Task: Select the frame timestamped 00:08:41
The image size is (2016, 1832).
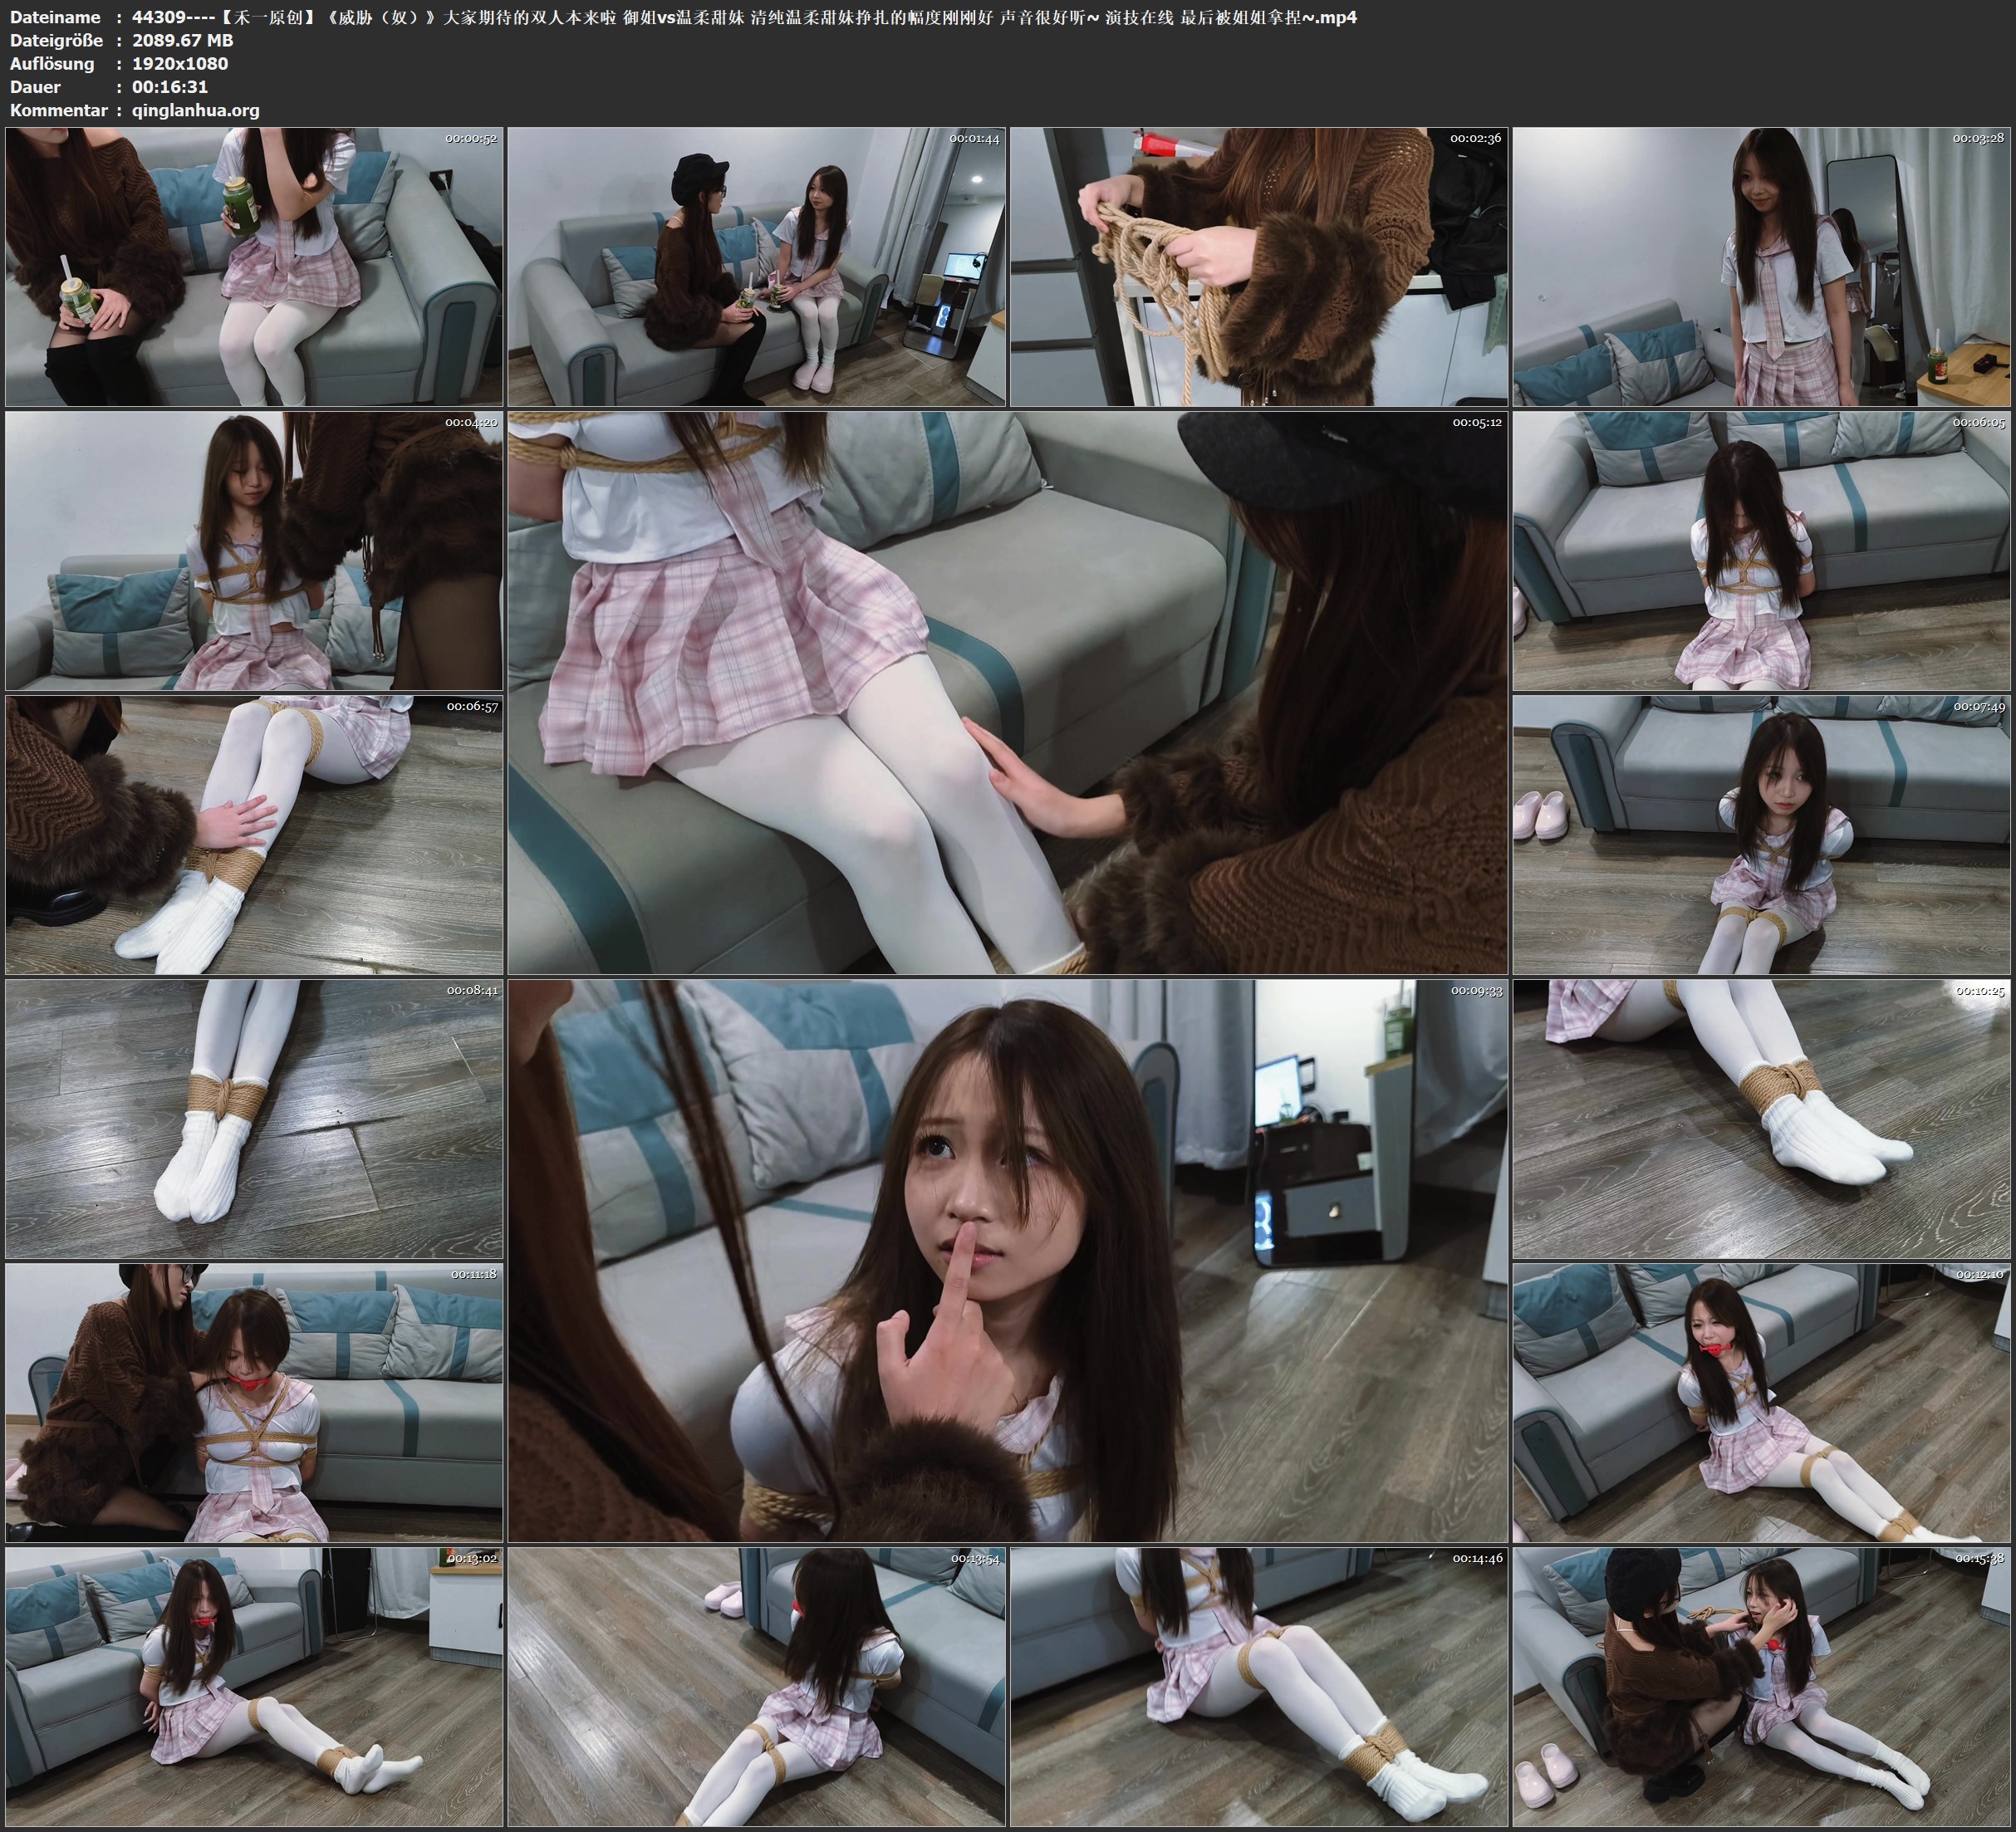Action: (254, 1118)
